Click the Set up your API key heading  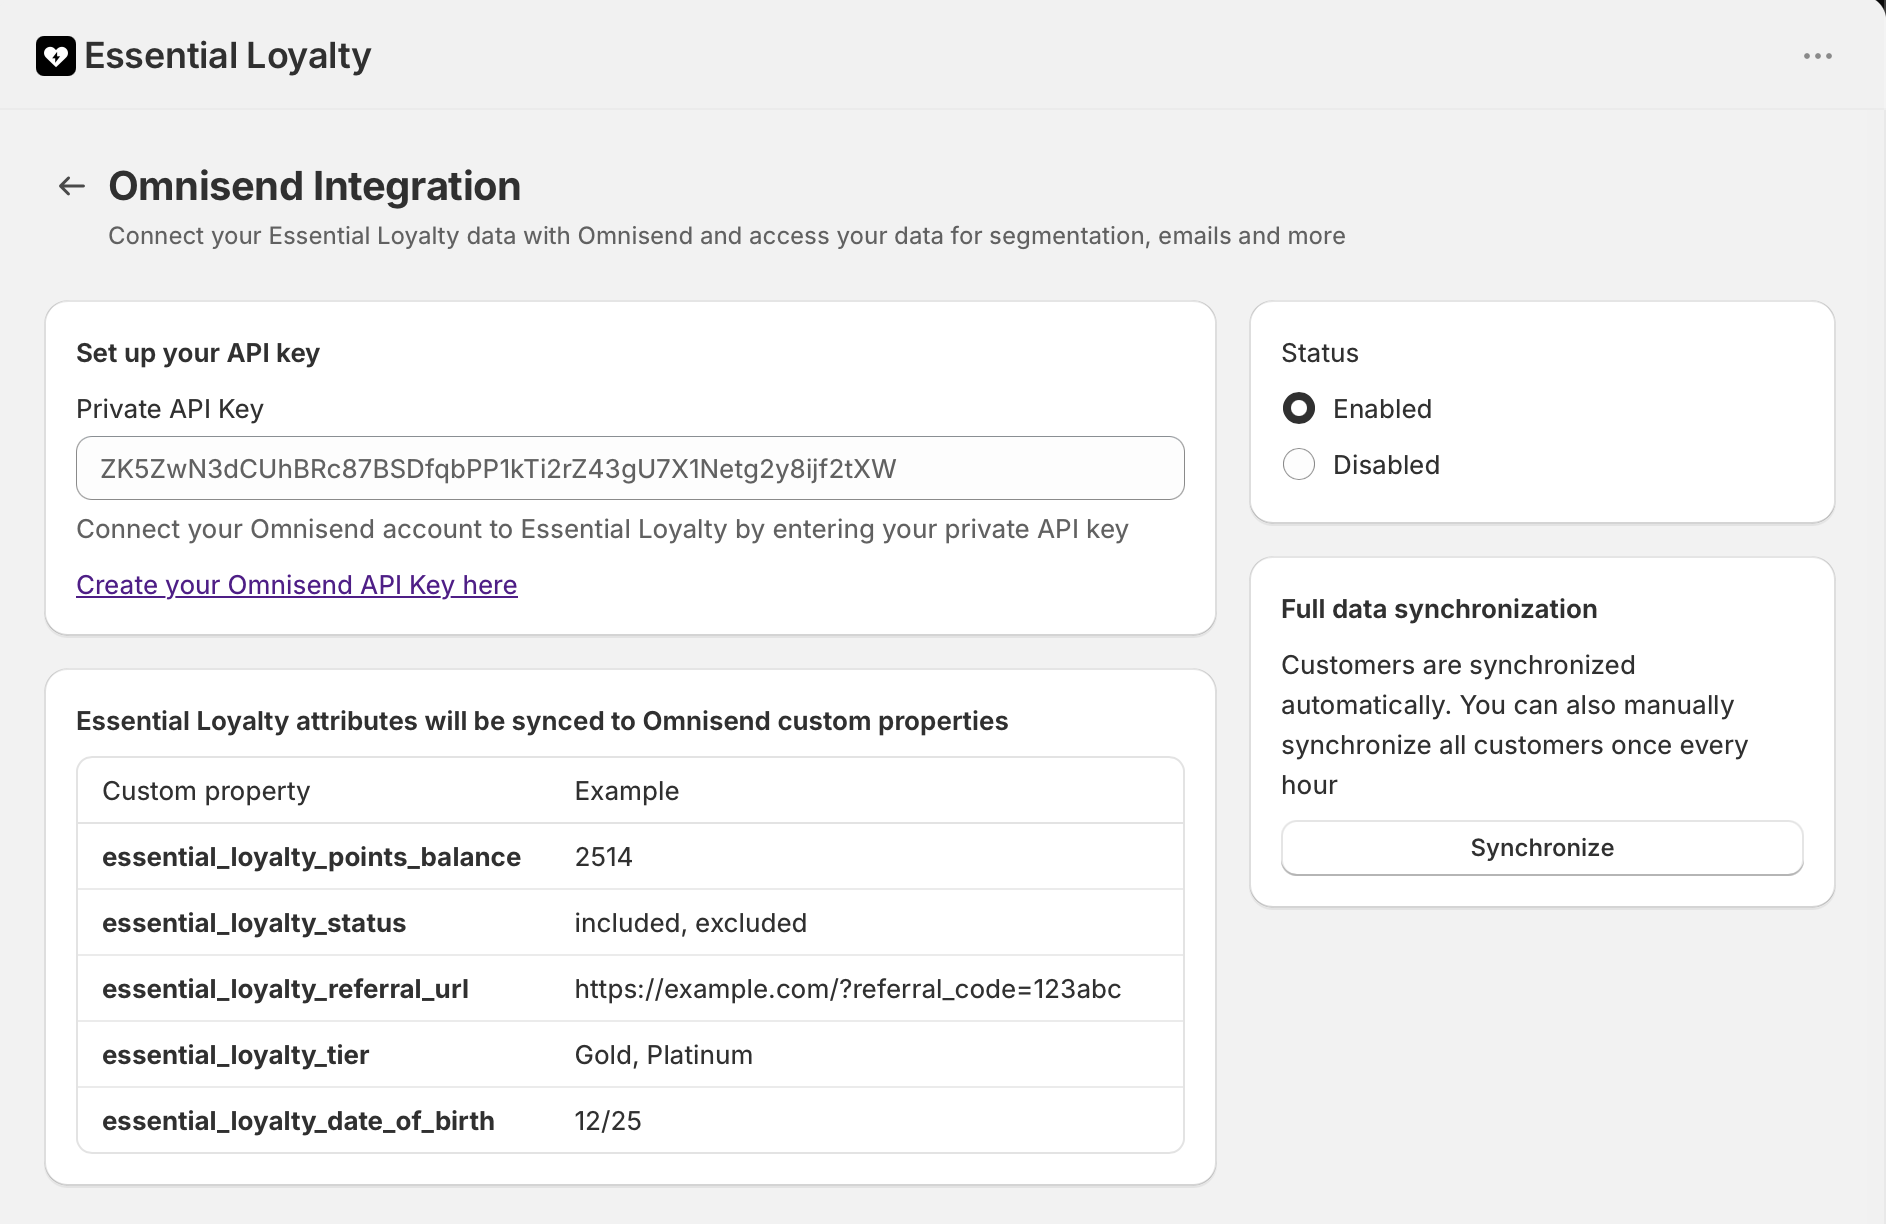(x=198, y=353)
